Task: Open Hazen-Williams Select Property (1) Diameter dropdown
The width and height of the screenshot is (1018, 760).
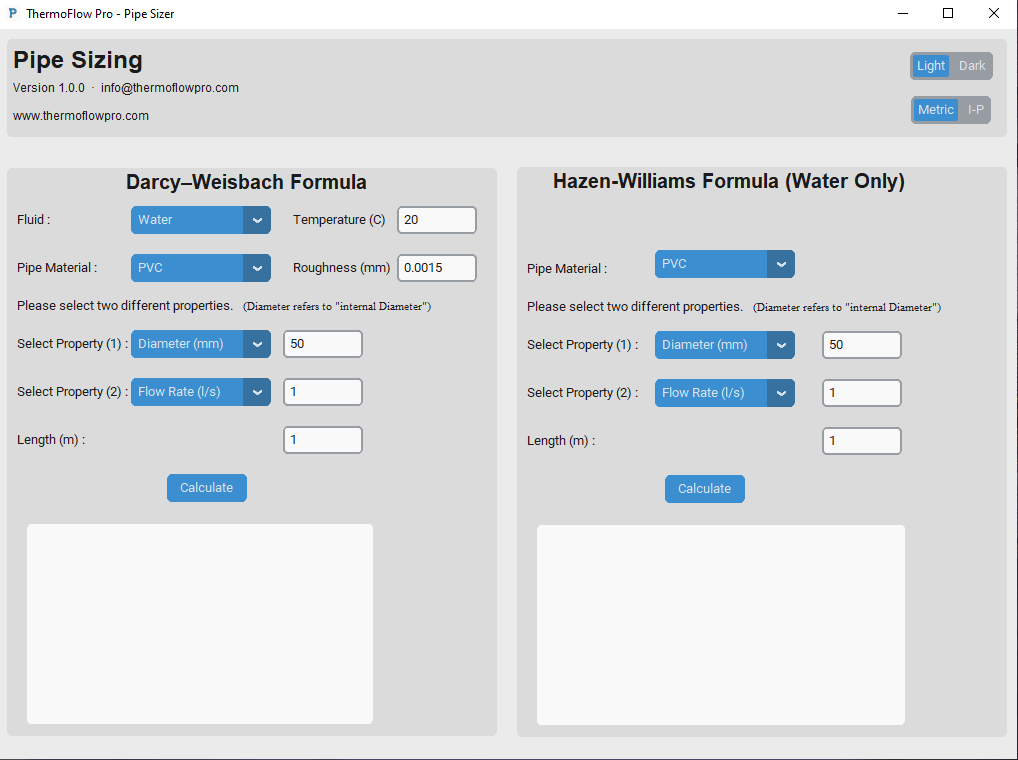Action: click(724, 345)
